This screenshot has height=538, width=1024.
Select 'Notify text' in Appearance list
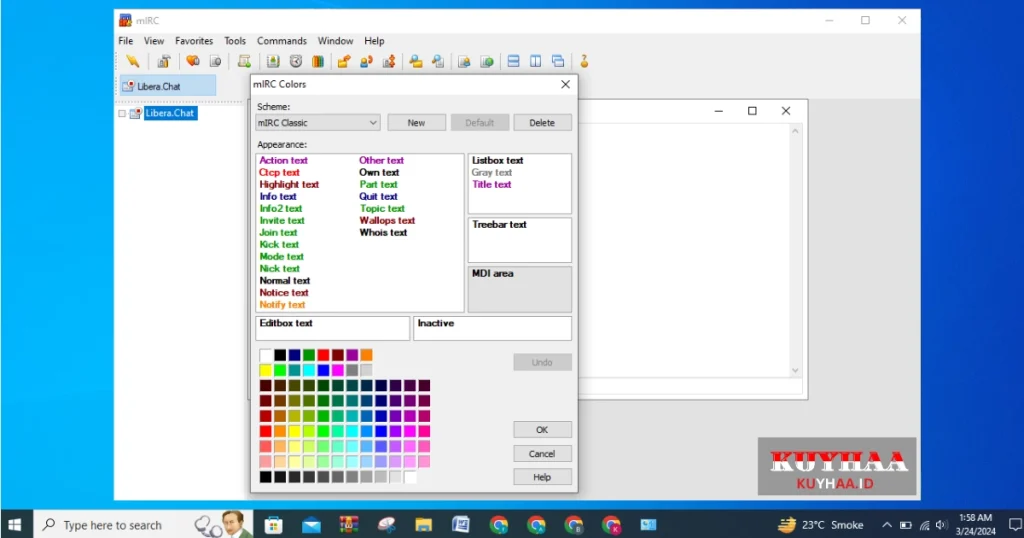click(x=282, y=305)
